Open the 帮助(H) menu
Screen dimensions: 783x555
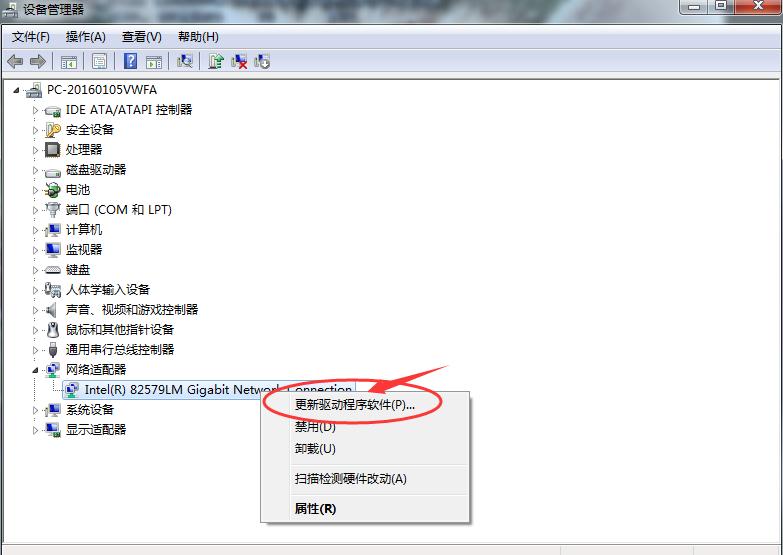(x=198, y=37)
